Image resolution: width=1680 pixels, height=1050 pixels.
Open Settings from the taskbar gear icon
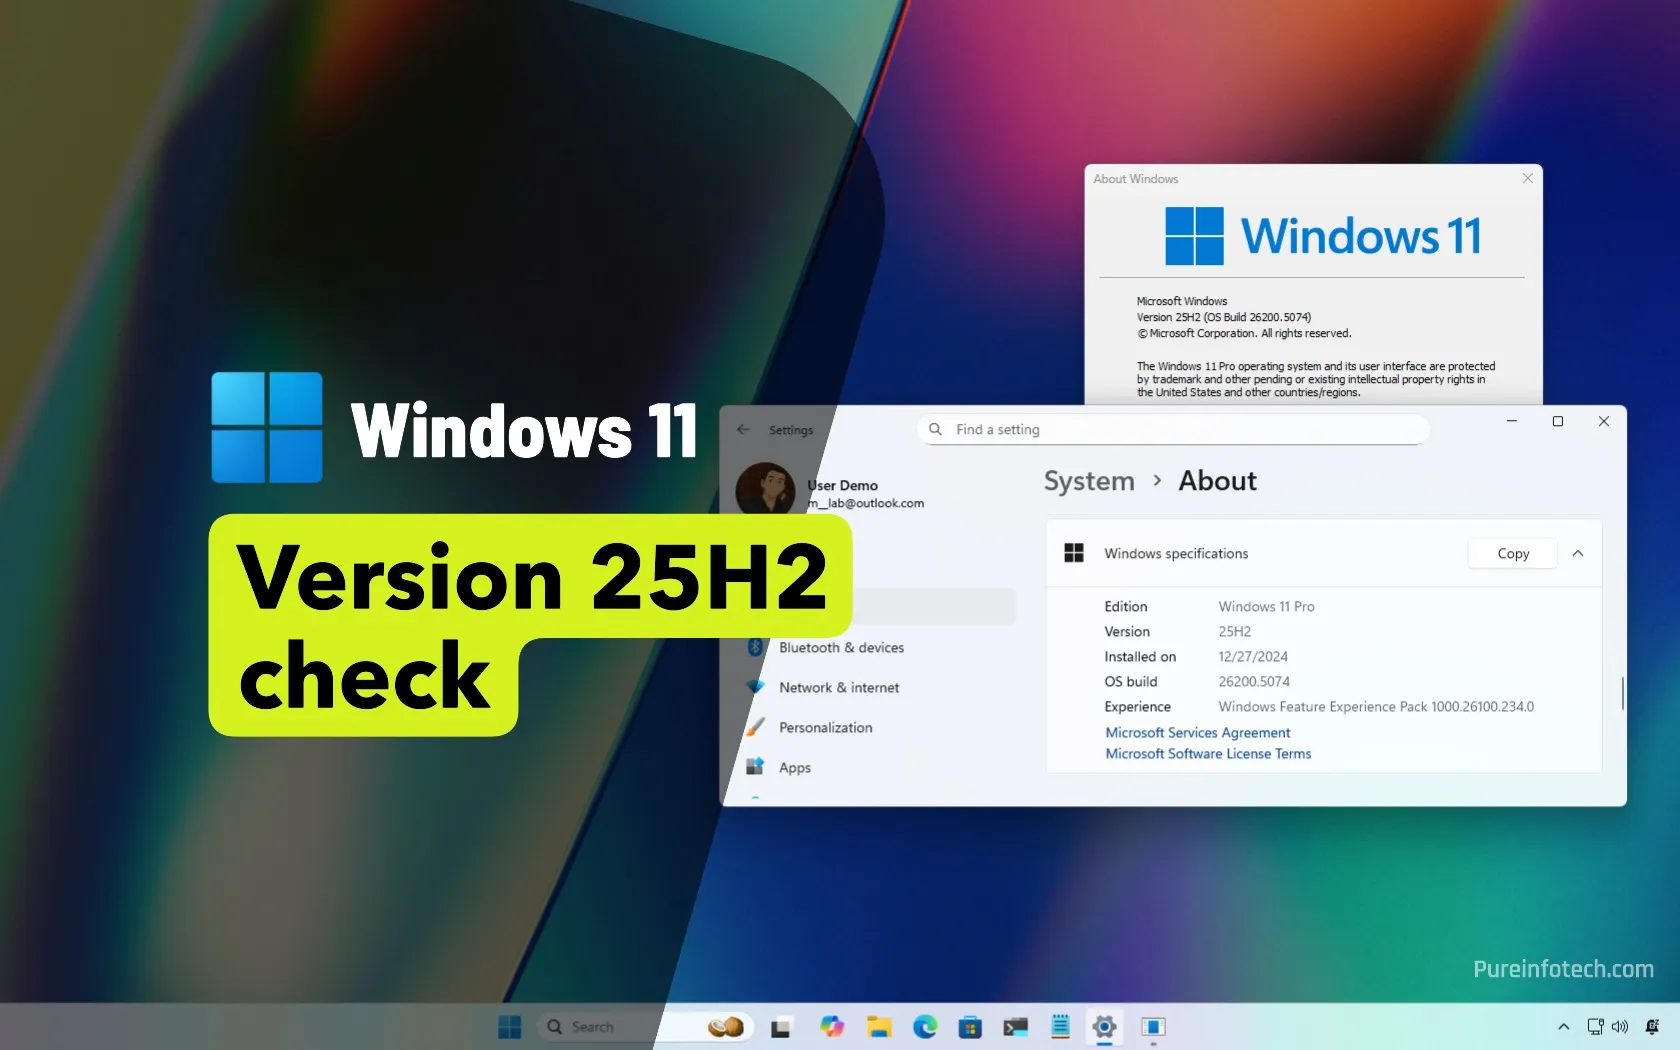pos(1104,1026)
